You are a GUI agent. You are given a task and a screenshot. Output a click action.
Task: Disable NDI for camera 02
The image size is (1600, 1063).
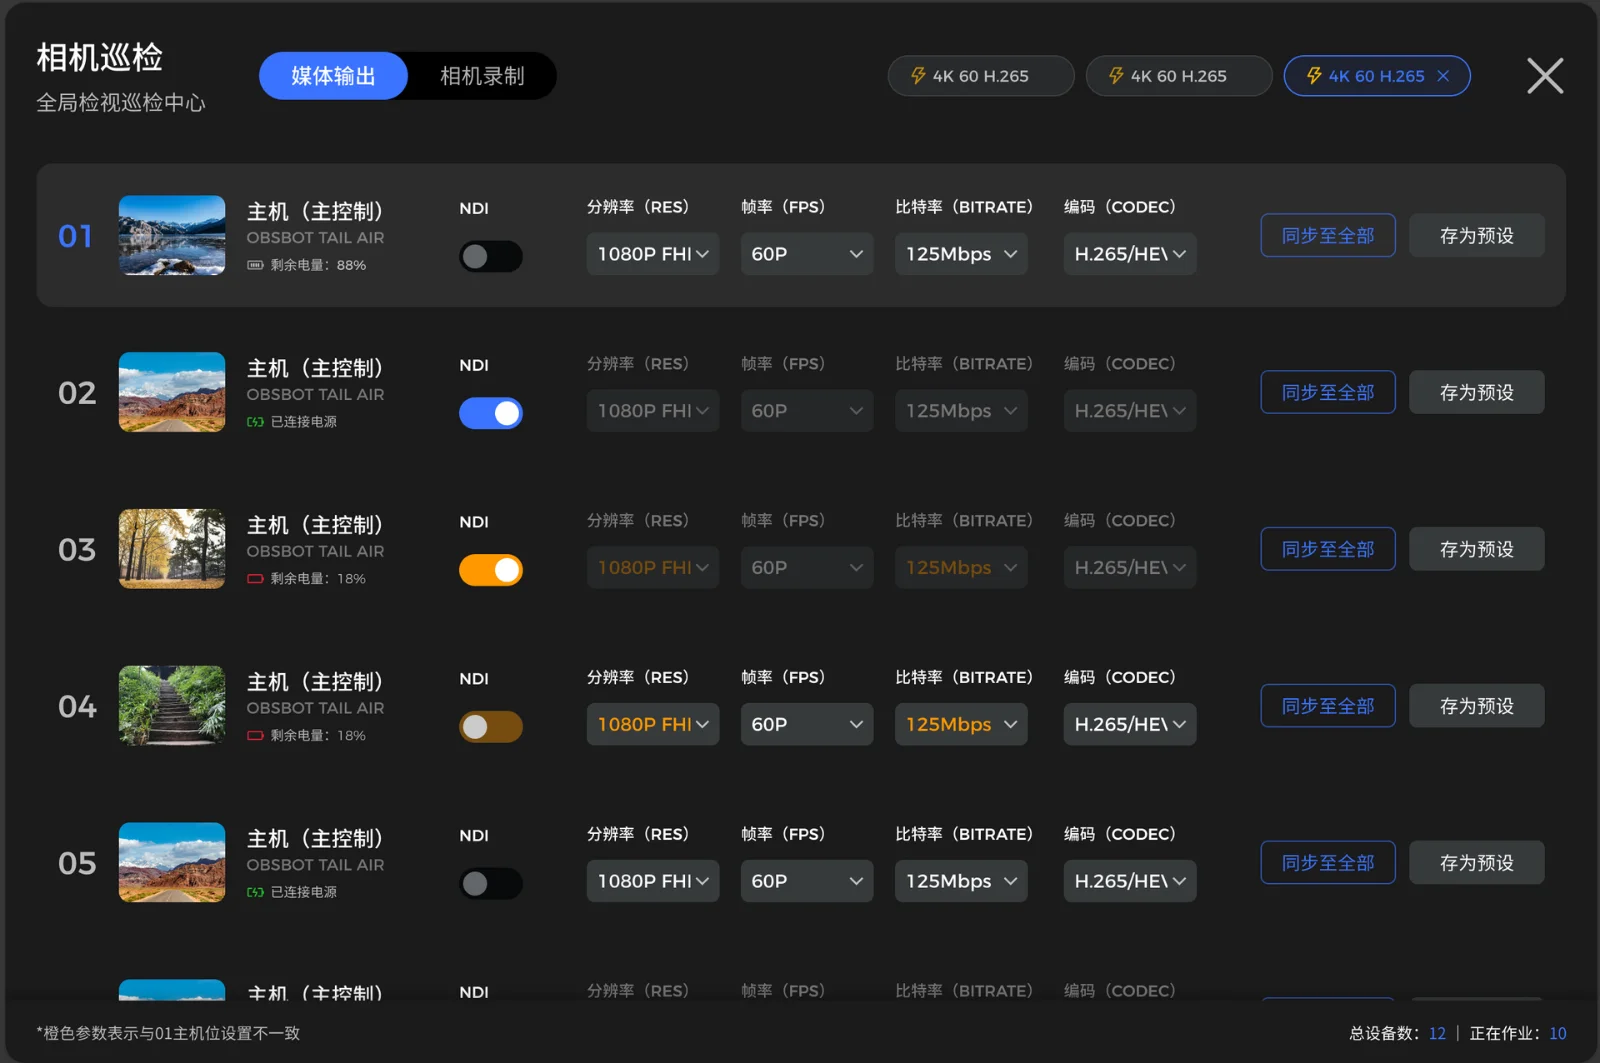tap(490, 413)
